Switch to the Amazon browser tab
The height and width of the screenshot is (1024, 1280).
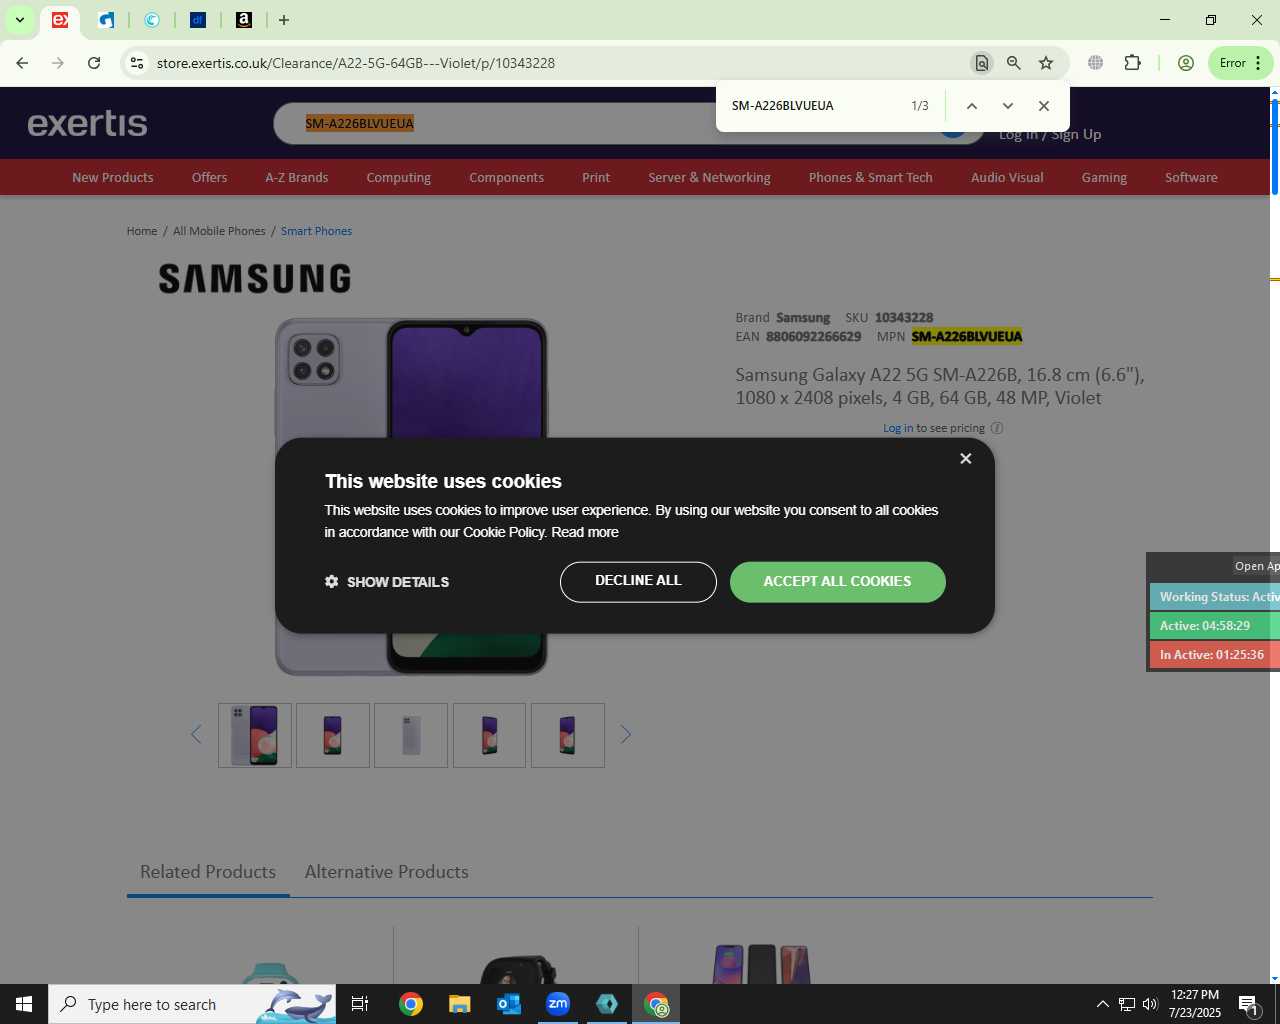click(244, 20)
